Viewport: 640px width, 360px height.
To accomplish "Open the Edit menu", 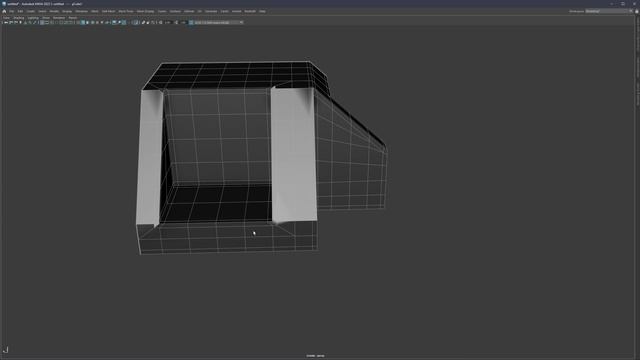I will click(x=20, y=11).
